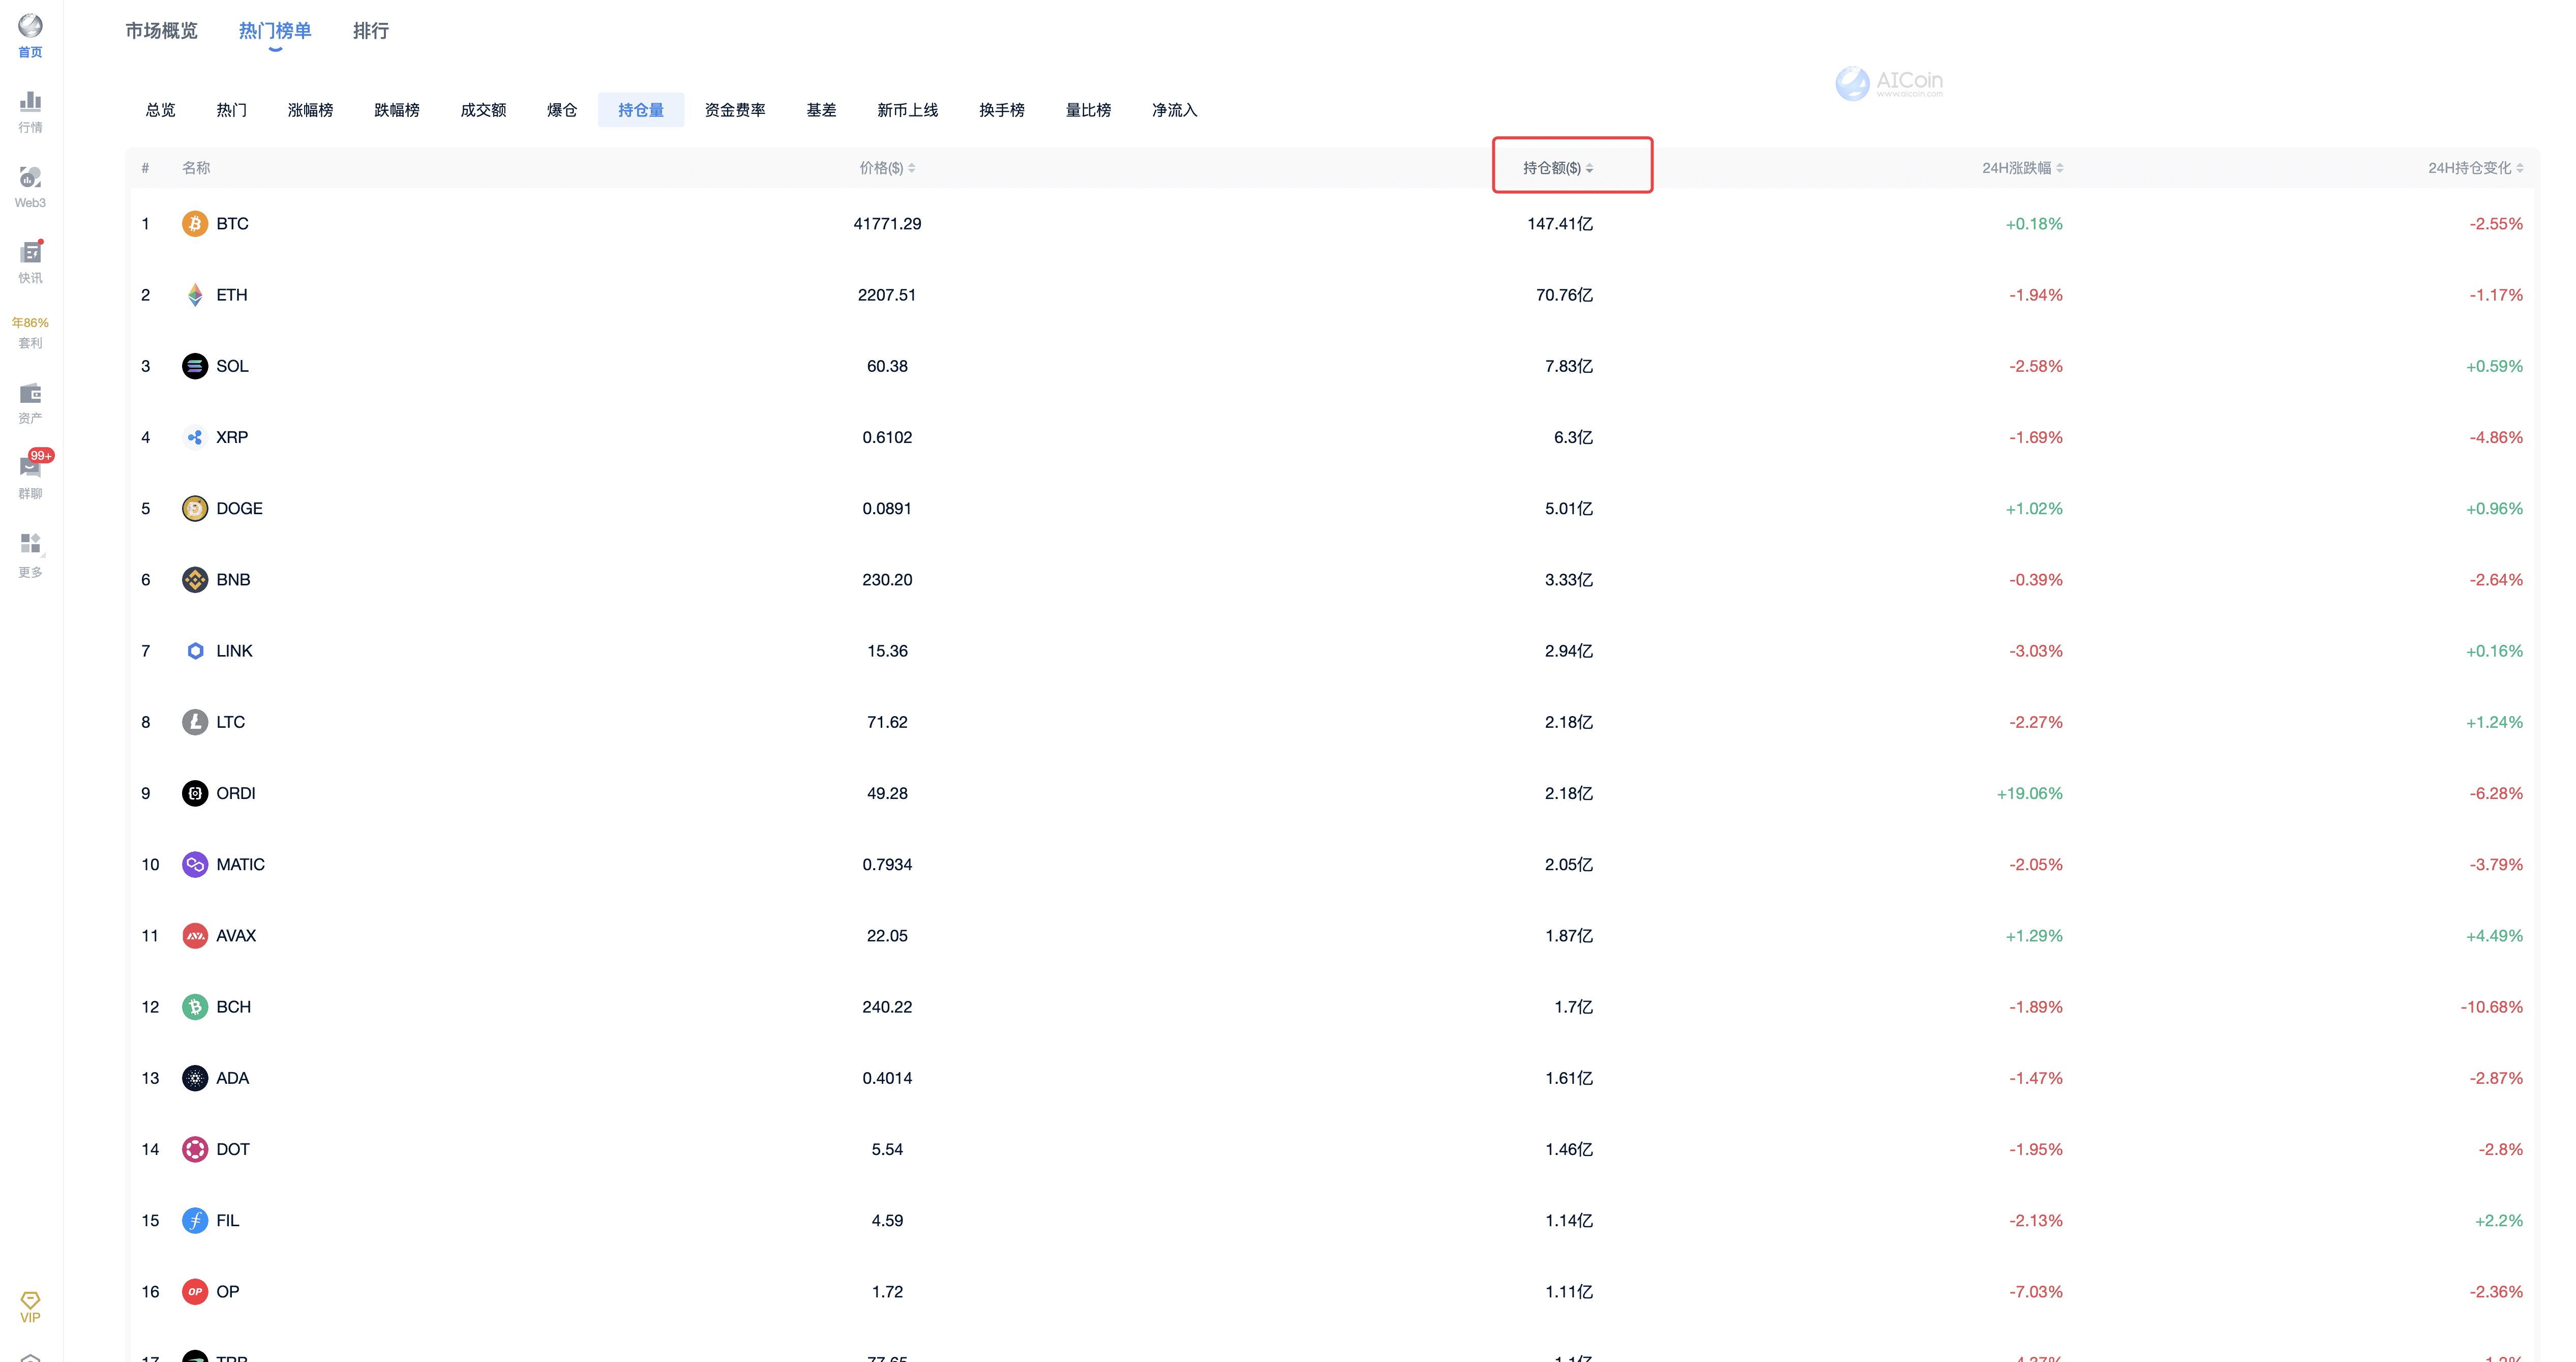This screenshot has width=2576, height=1362.
Task: Select the 跌幅榜 sub-tab
Action: tap(397, 110)
